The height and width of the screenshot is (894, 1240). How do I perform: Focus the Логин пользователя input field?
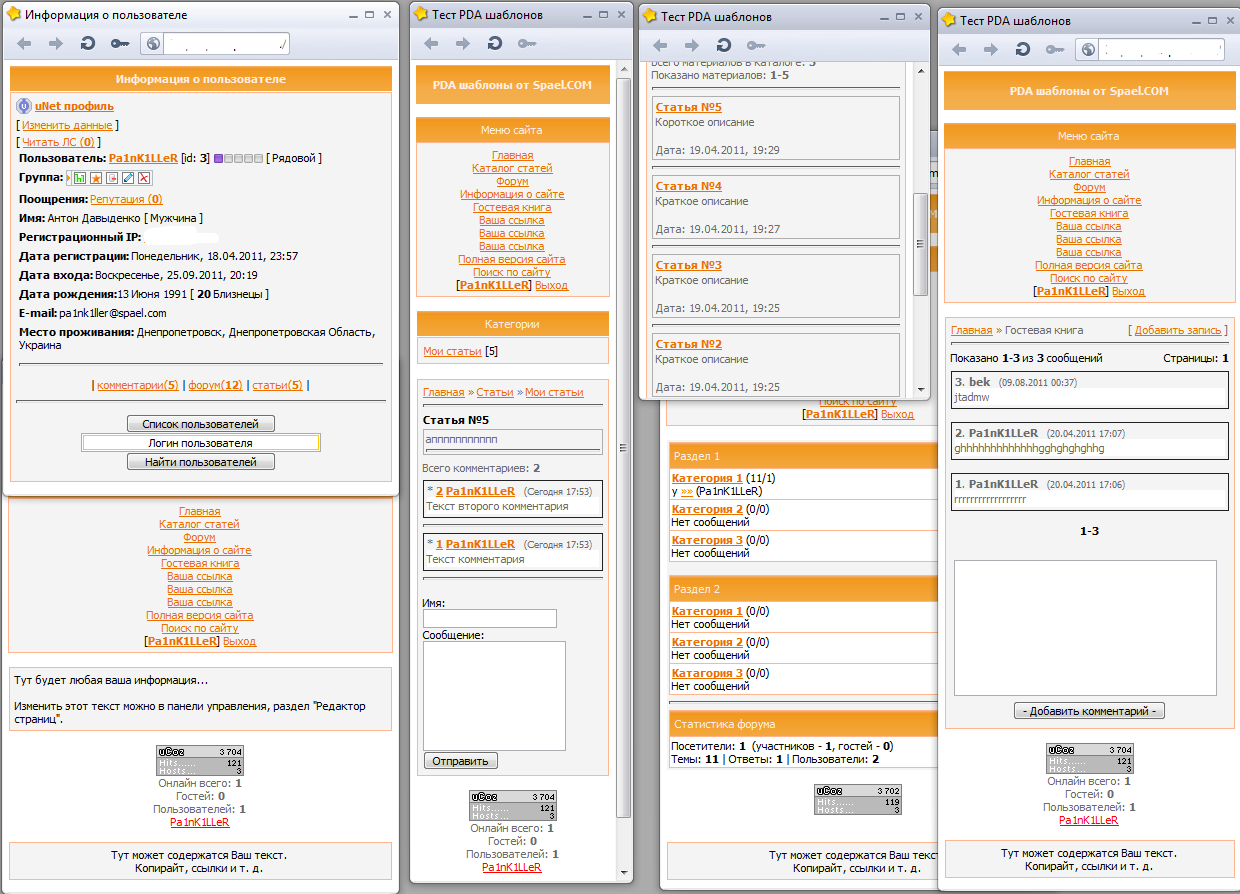tap(200, 443)
